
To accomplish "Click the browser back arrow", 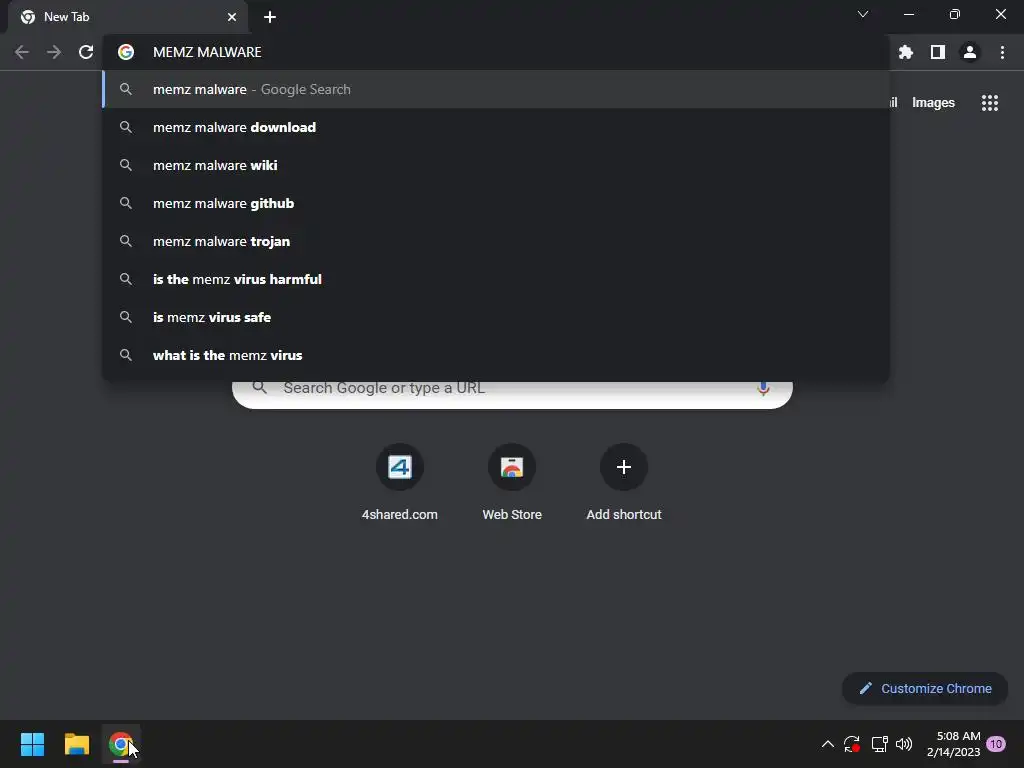I will pyautogui.click(x=22, y=52).
